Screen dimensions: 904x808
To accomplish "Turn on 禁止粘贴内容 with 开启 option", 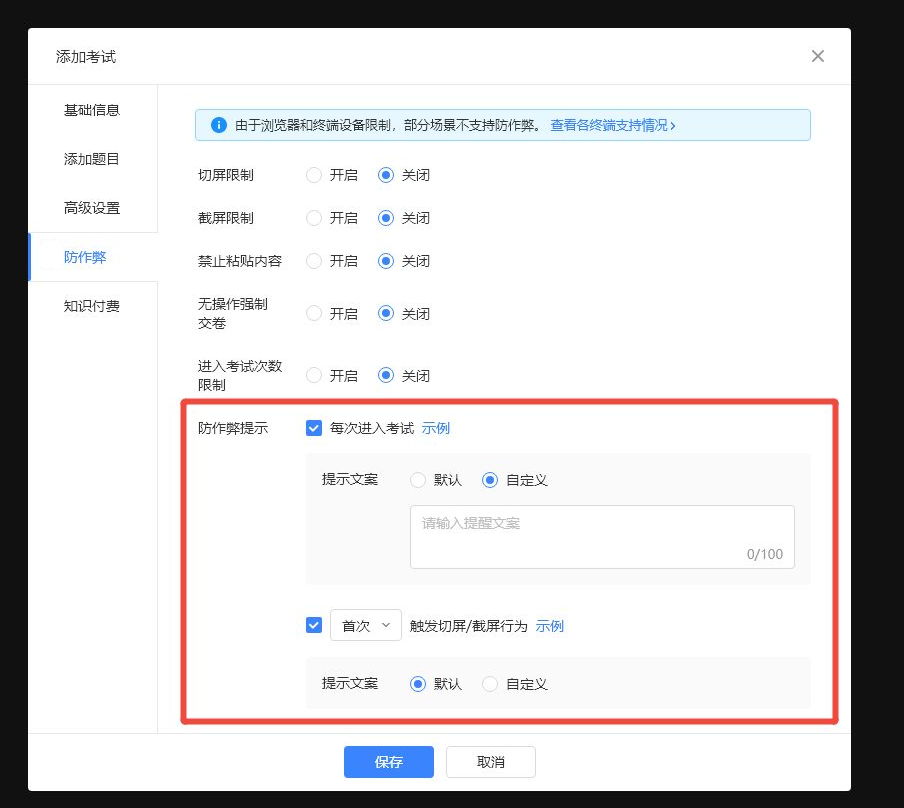I will click(314, 261).
